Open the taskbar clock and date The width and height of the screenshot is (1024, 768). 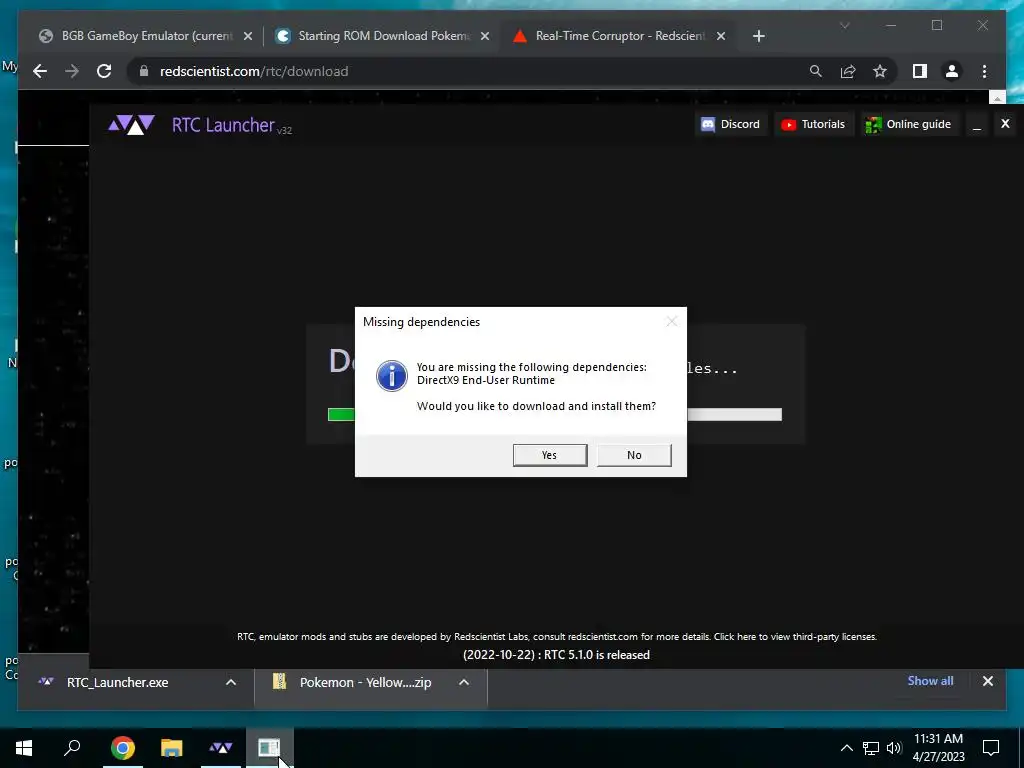point(938,748)
